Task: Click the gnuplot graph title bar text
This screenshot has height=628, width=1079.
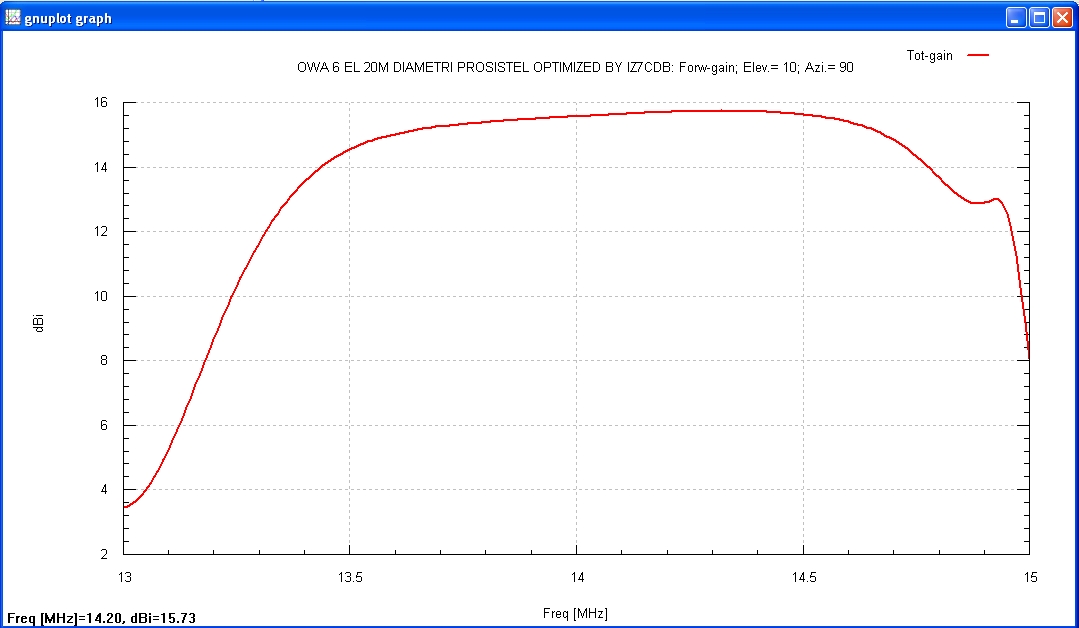Action: pyautogui.click(x=68, y=19)
